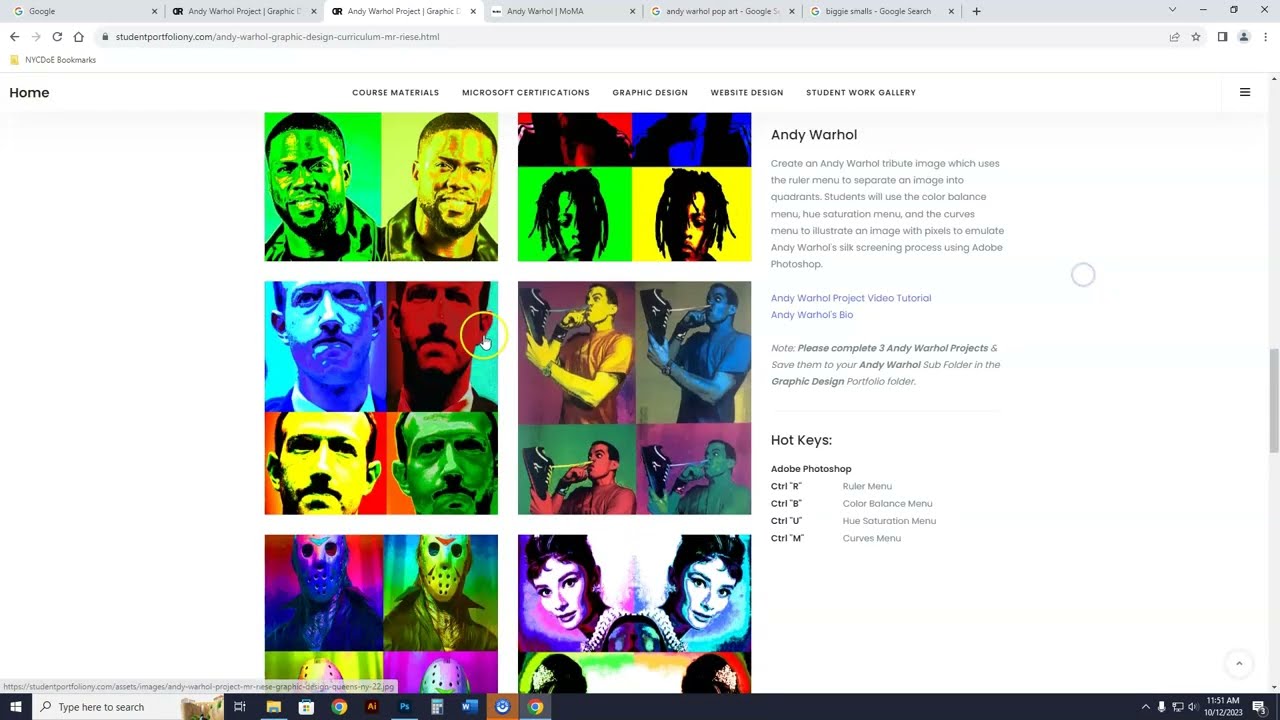Image resolution: width=1280 pixels, height=720 pixels.
Task: Open the taskbar clock and date
Action: [1223, 707]
